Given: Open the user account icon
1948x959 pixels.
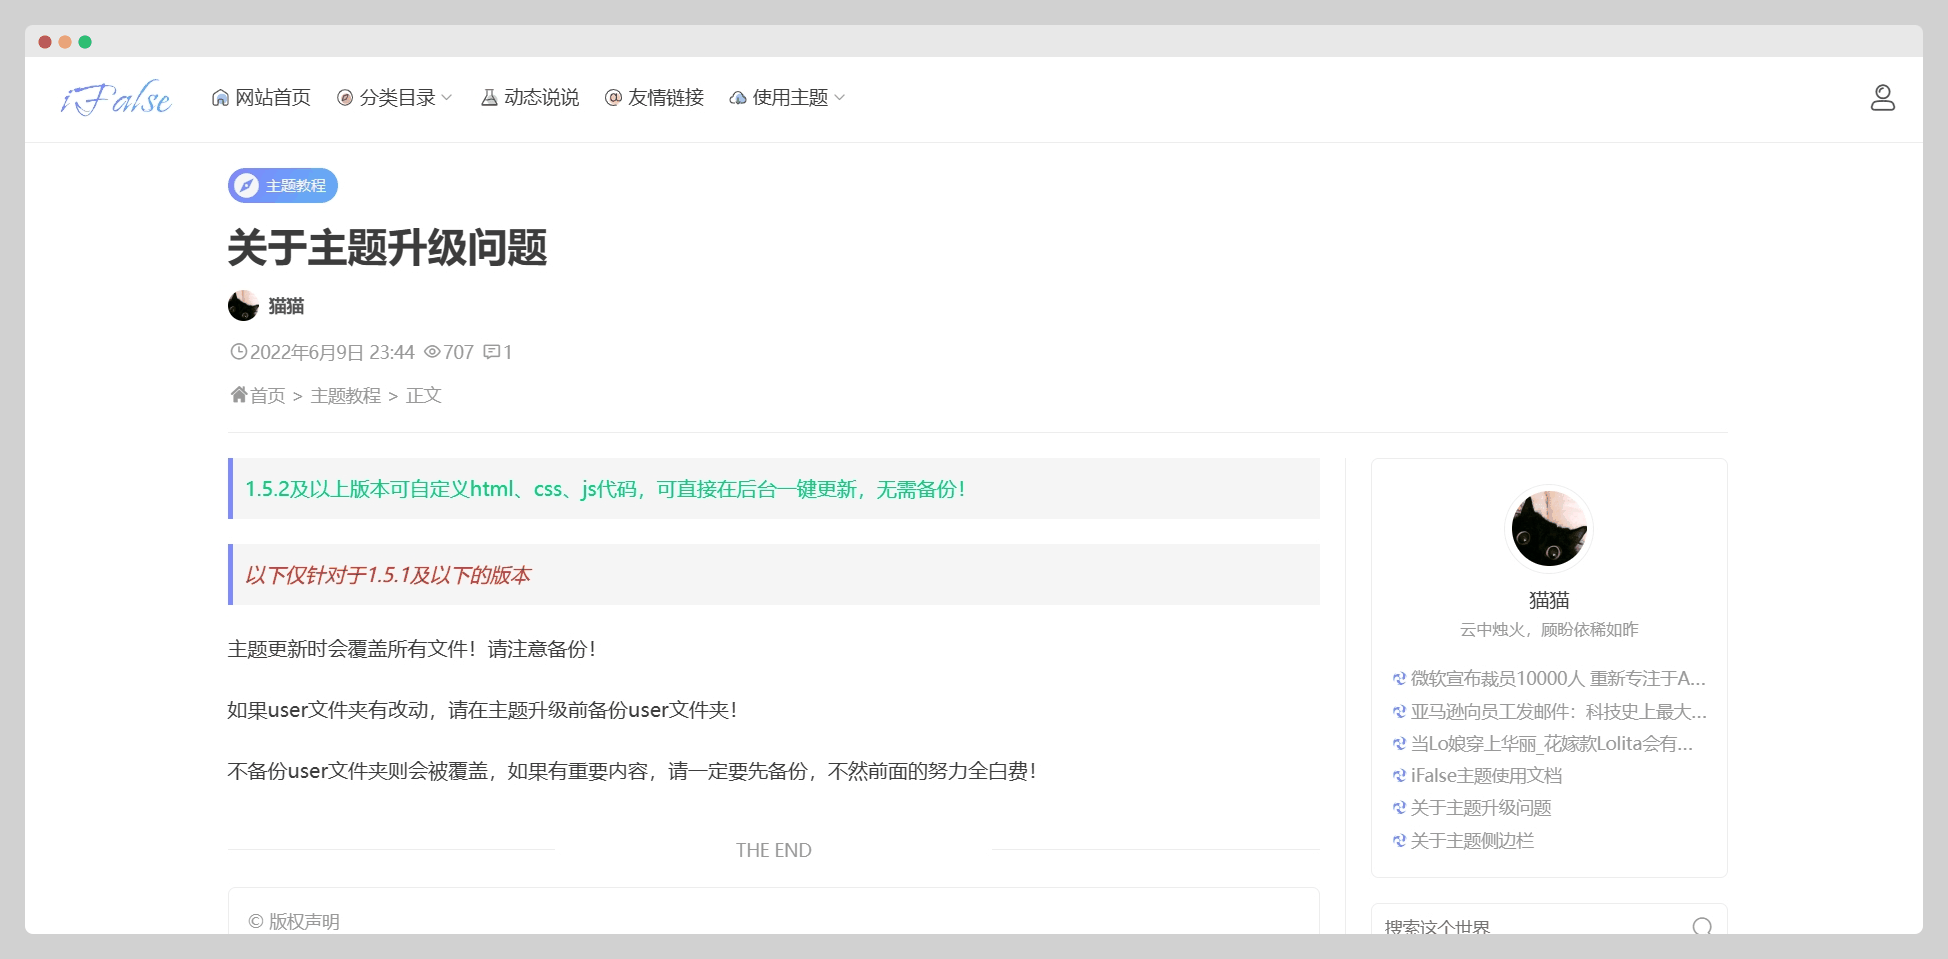Looking at the screenshot, I should (x=1882, y=98).
